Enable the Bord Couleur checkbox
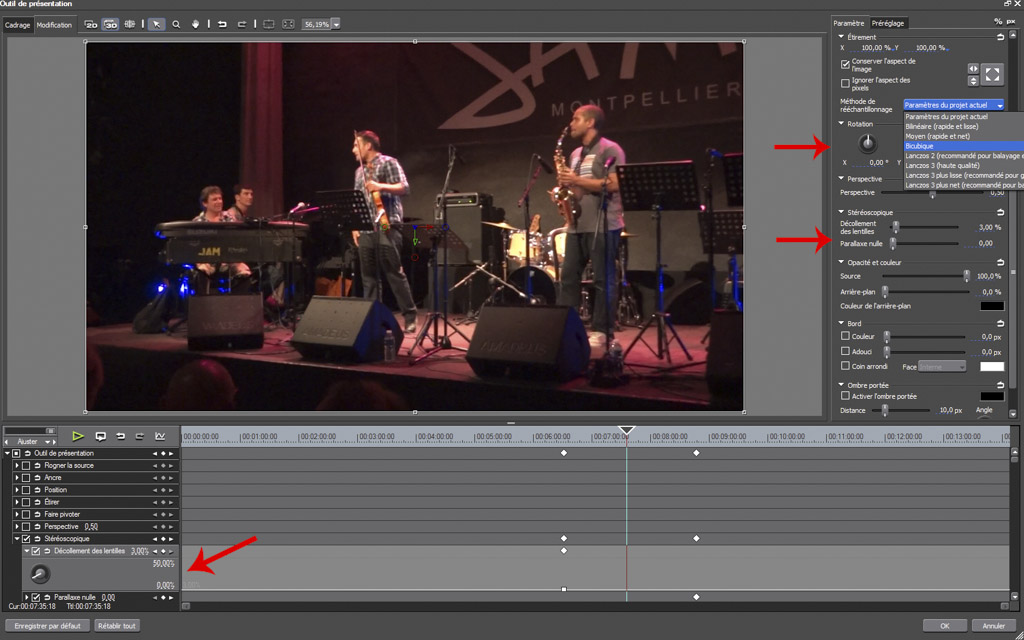 pyautogui.click(x=845, y=336)
